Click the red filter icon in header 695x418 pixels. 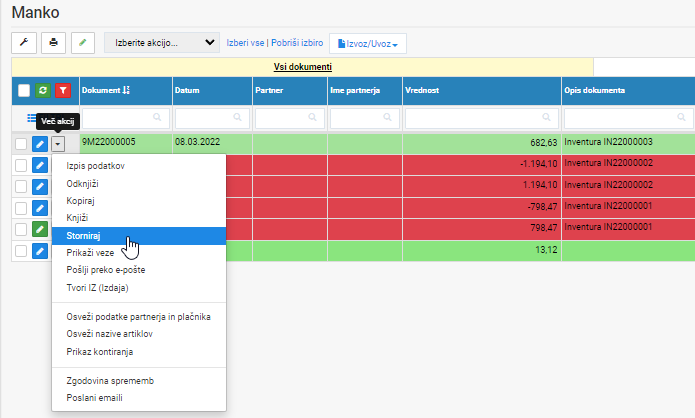[x=63, y=90]
